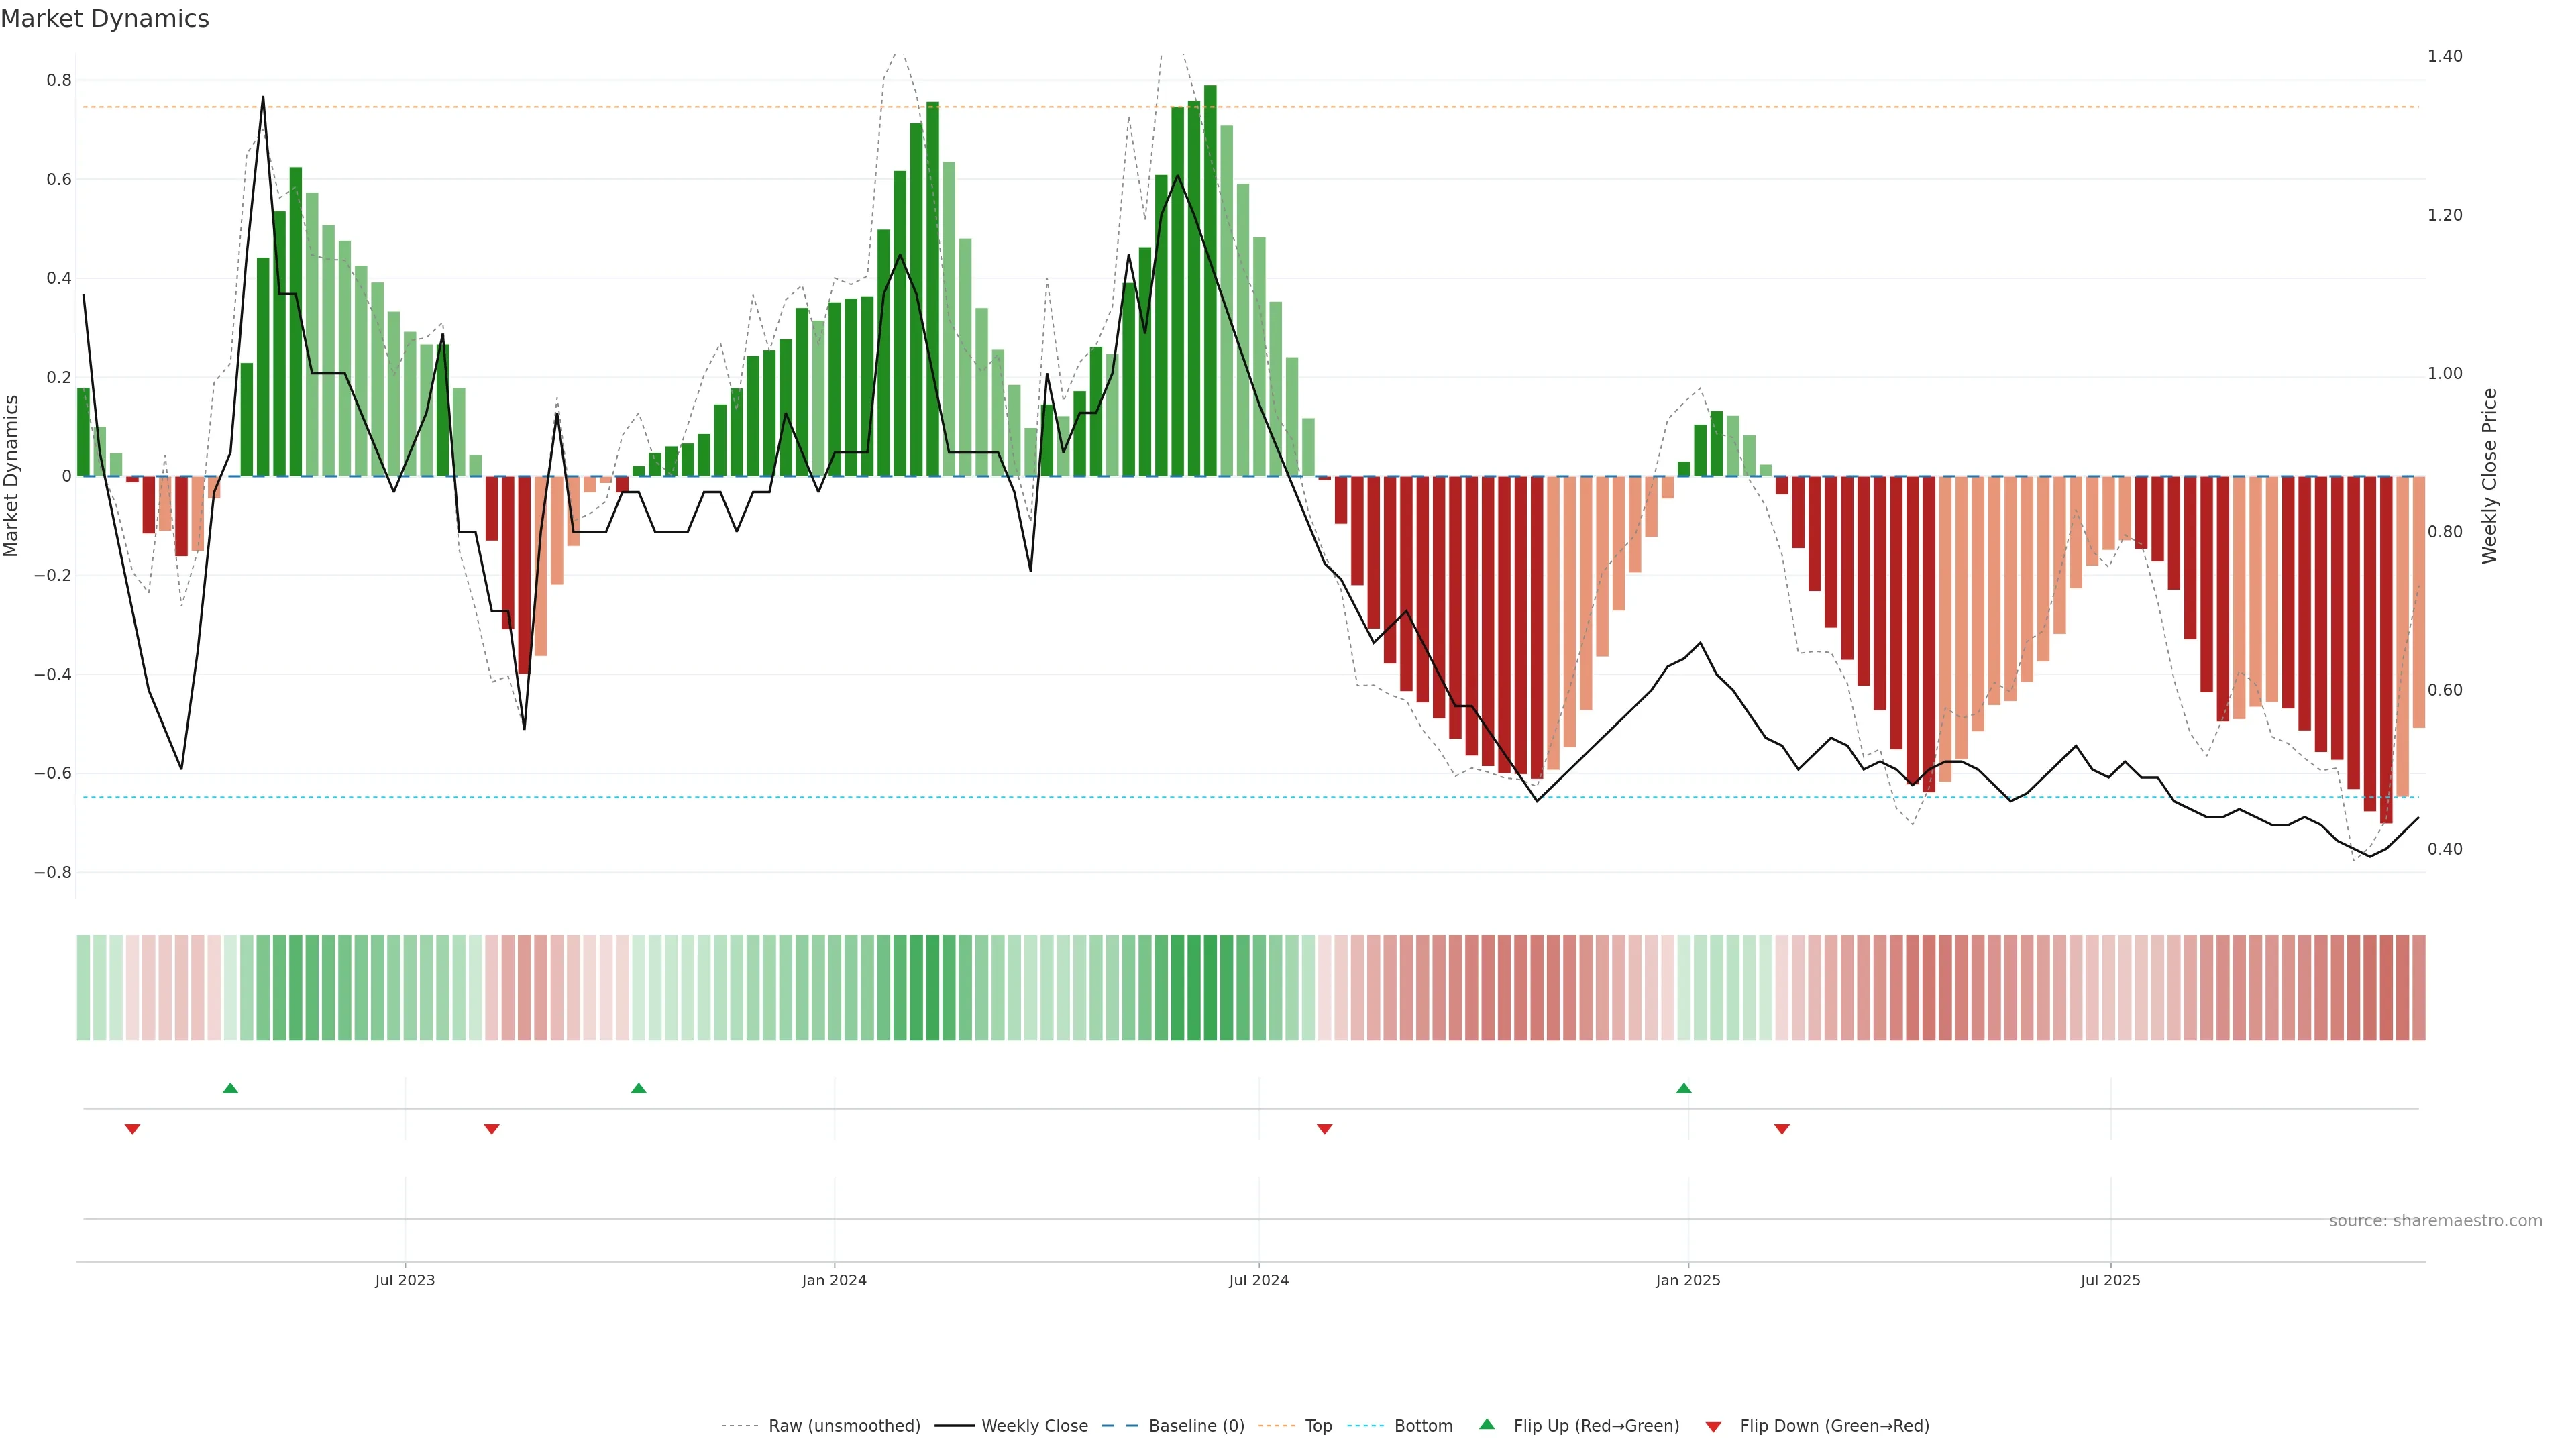Screen dimensions: 2576x1449
Task: Toggle Flip Down (Green→Red) legend entry
Action: pos(1834,1426)
